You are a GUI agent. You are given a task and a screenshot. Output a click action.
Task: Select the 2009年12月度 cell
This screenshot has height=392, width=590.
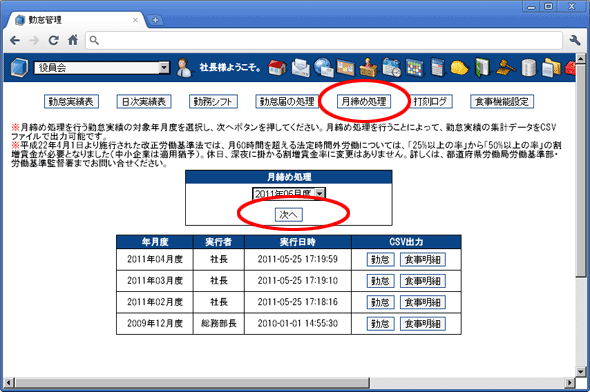pos(155,324)
